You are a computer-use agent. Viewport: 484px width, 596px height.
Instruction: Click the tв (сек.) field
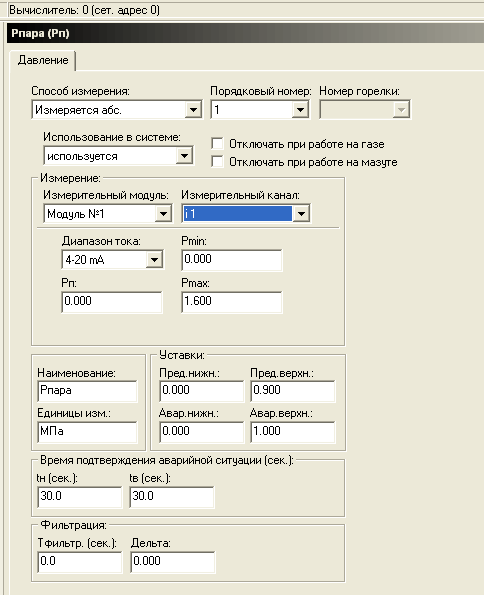click(x=172, y=497)
